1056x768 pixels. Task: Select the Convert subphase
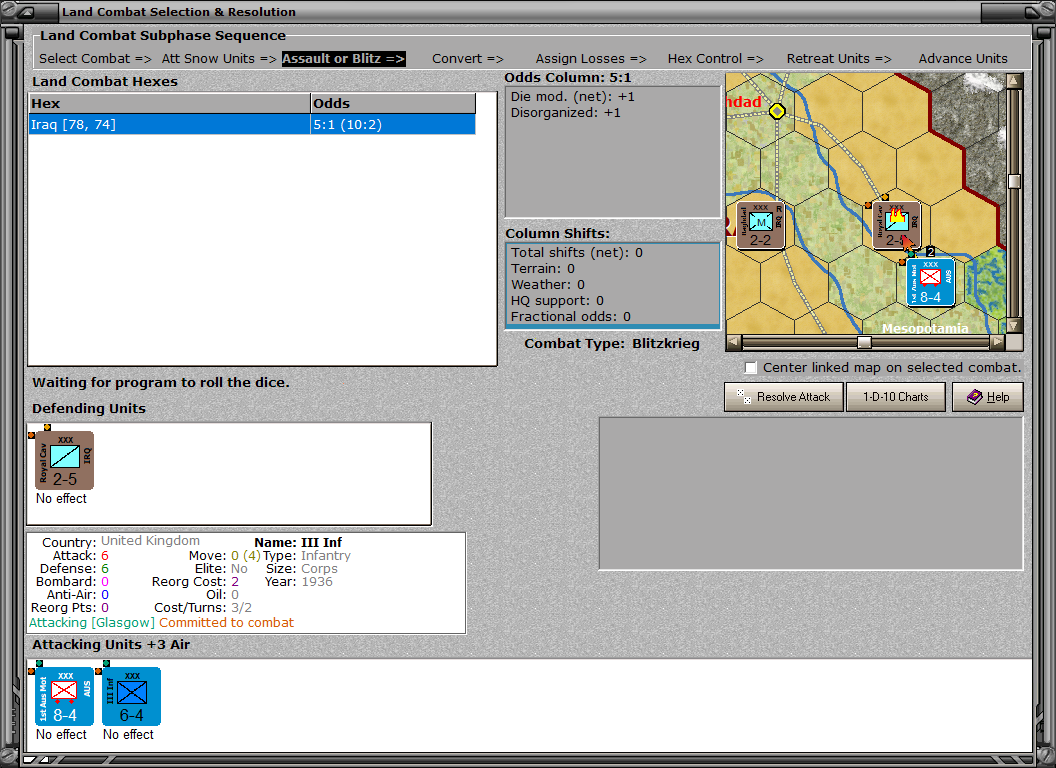pos(467,59)
